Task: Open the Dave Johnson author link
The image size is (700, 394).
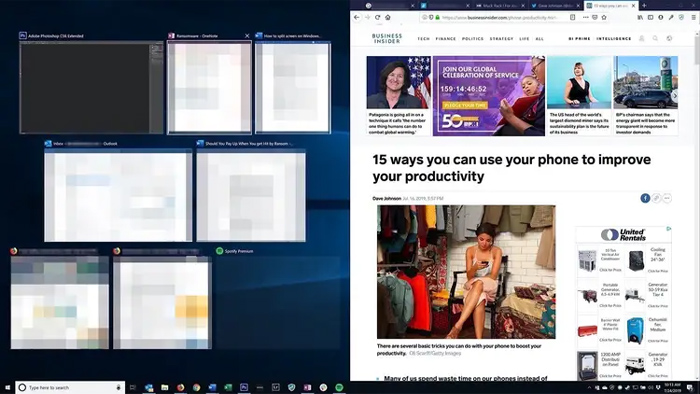Action: click(387, 199)
